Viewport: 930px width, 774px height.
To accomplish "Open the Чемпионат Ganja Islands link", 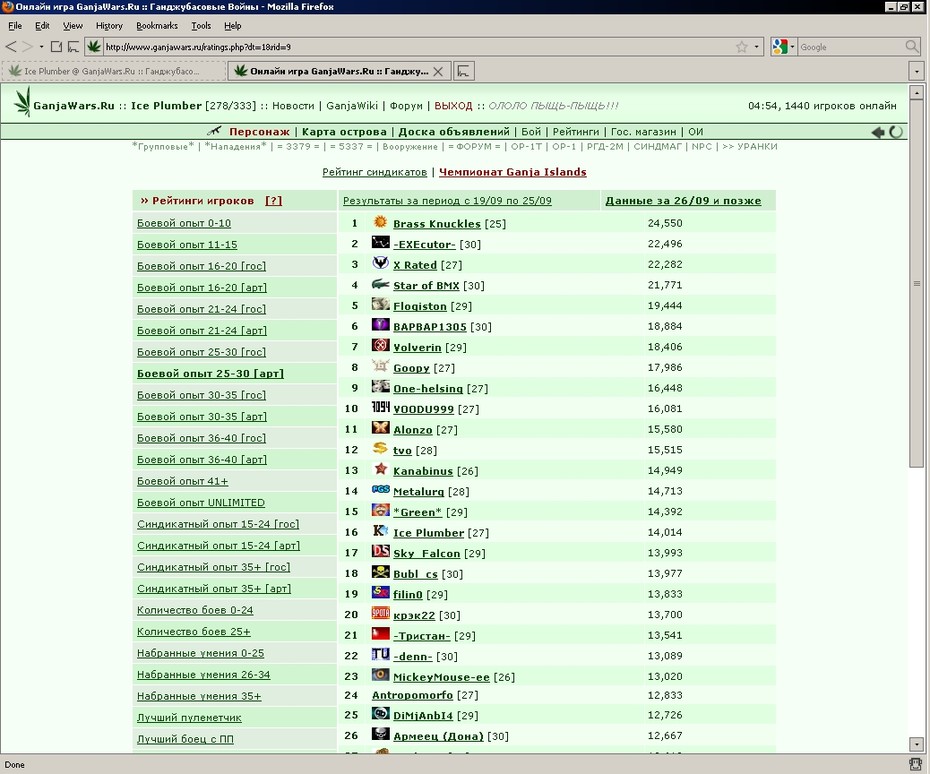I will point(512,172).
